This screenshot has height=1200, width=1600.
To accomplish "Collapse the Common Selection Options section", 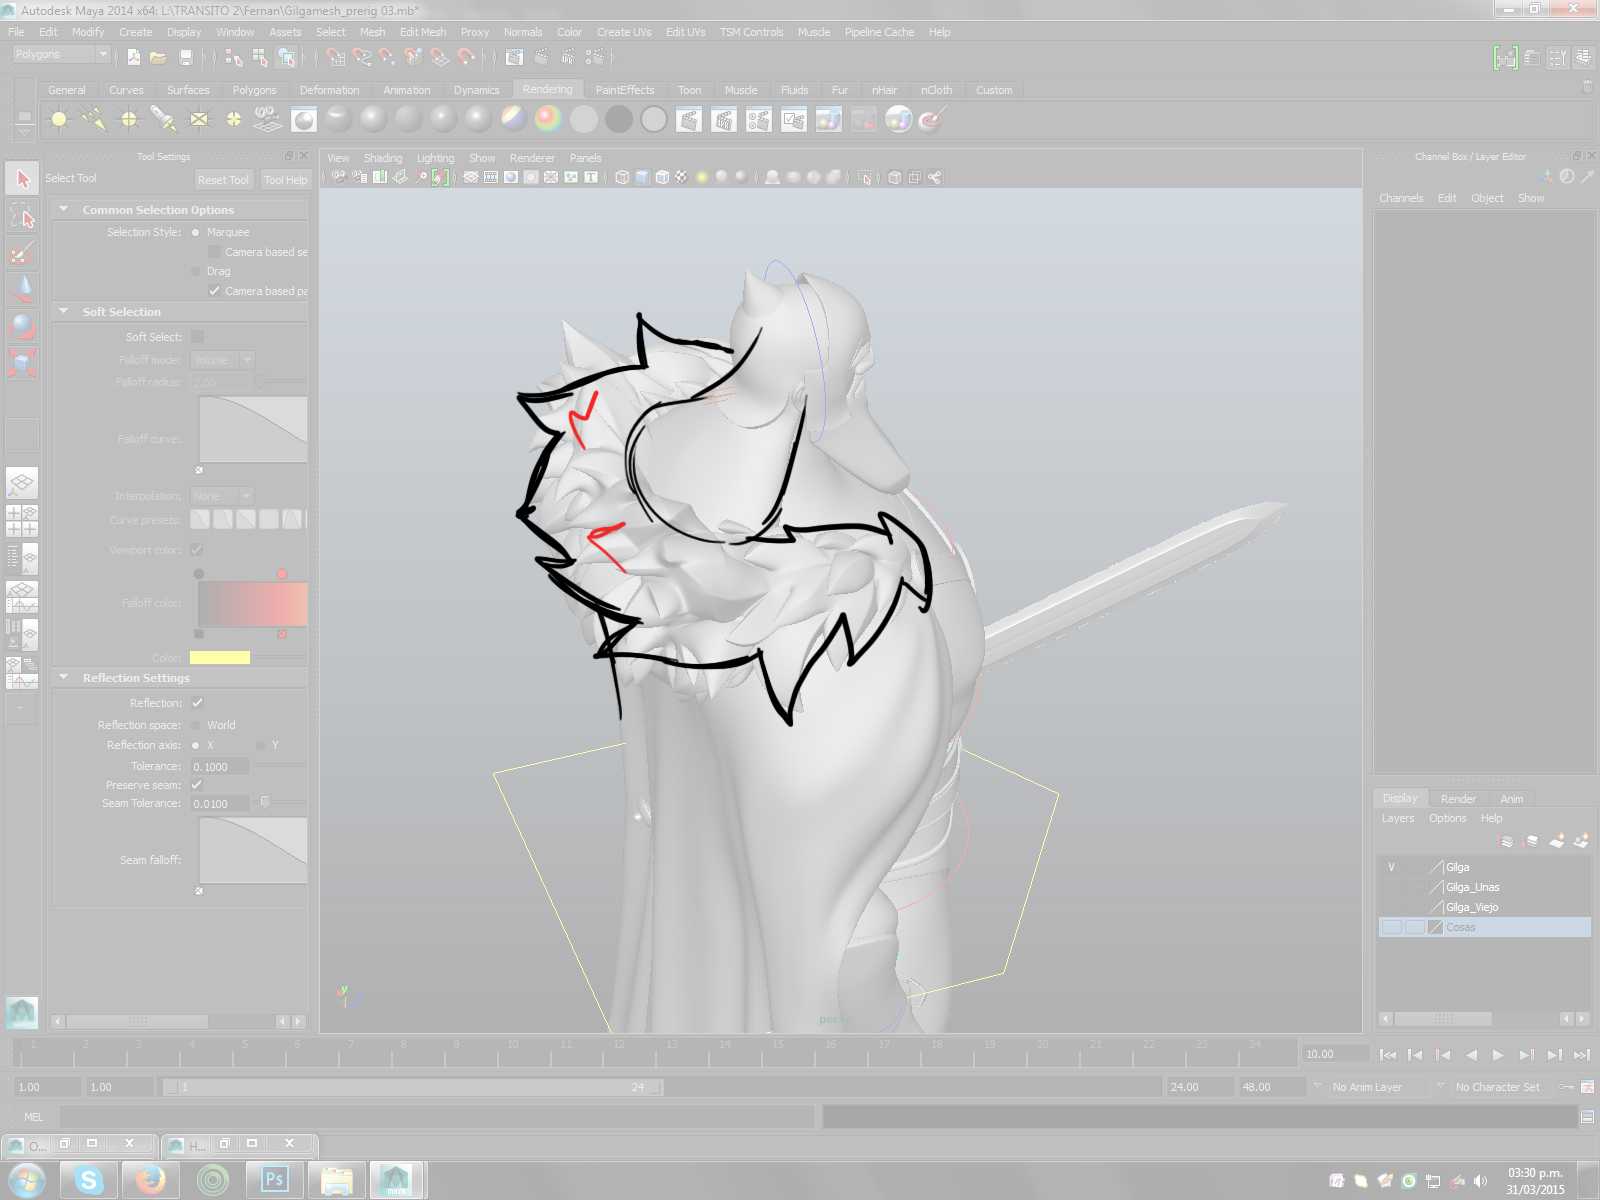I will pyautogui.click(x=64, y=210).
